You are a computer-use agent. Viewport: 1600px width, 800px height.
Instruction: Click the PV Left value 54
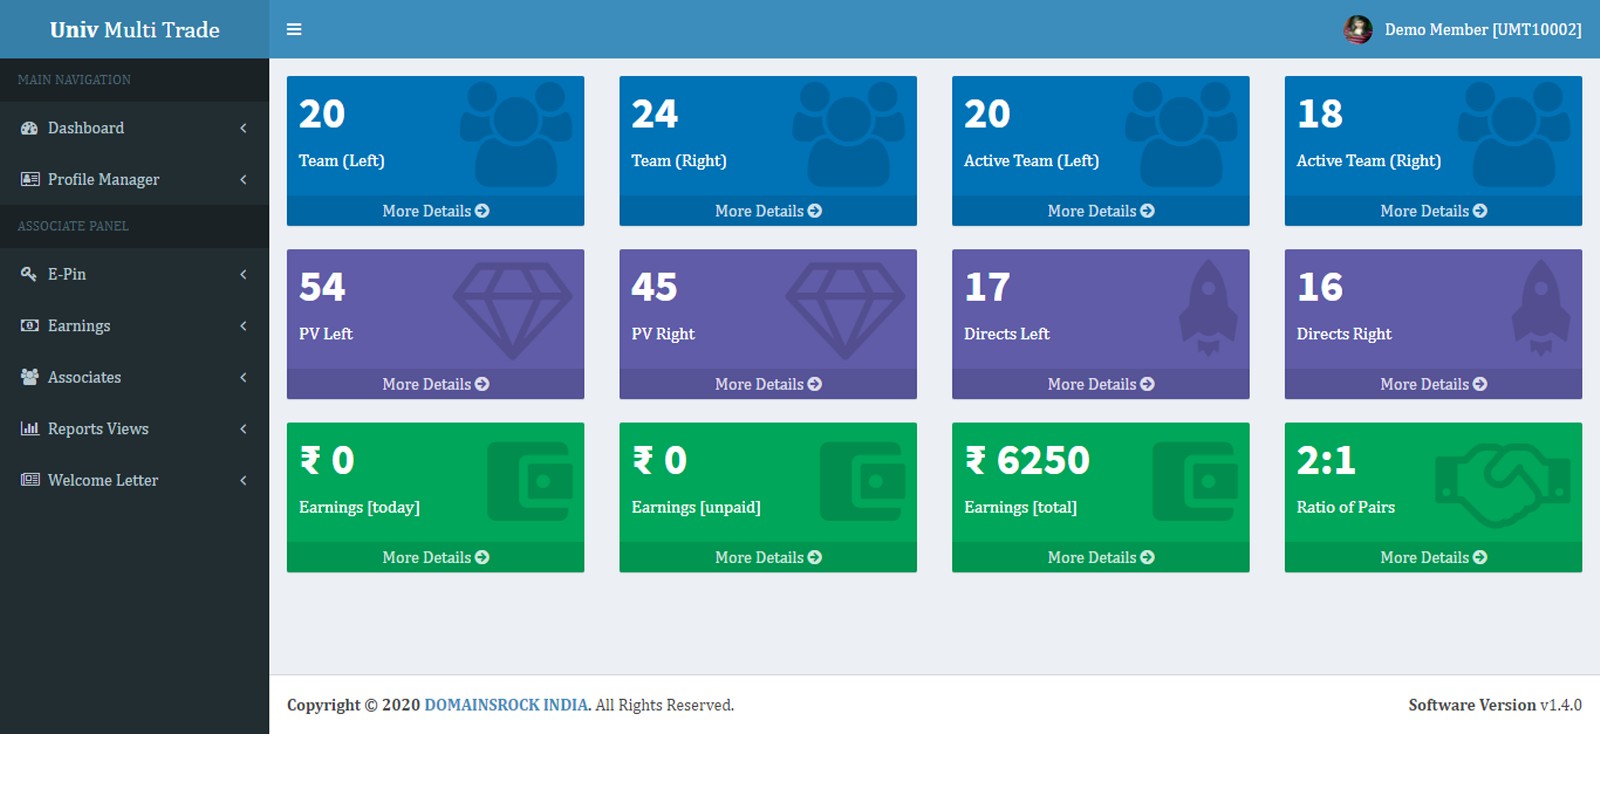click(x=322, y=287)
